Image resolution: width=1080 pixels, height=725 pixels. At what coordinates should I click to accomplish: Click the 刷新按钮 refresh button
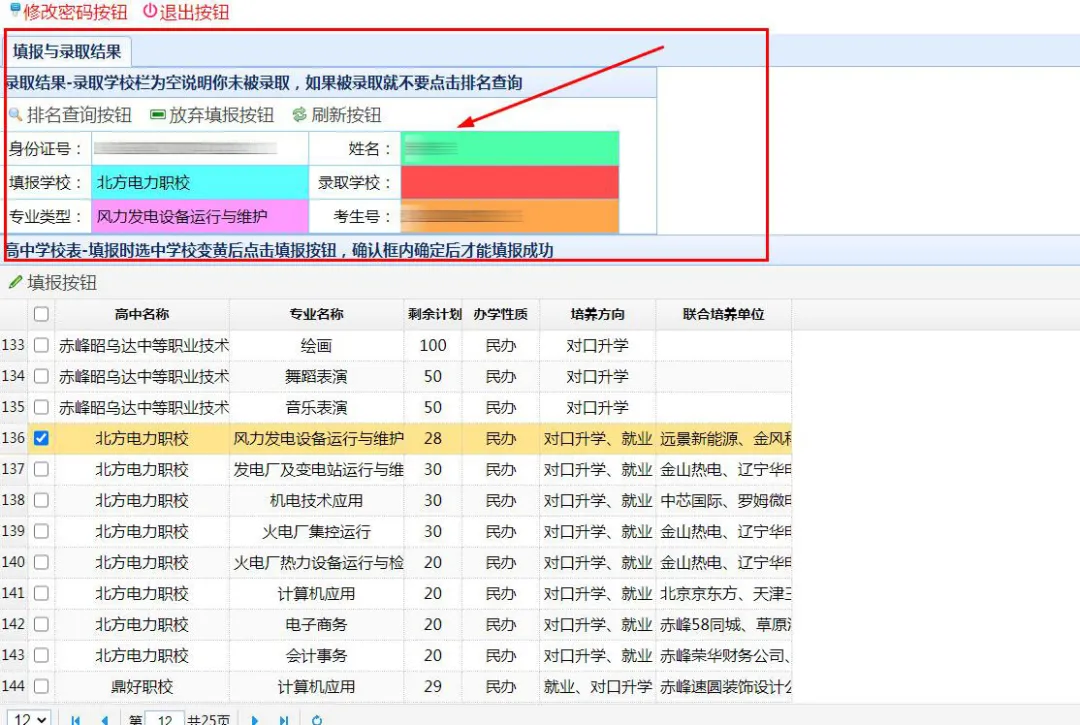(x=337, y=115)
